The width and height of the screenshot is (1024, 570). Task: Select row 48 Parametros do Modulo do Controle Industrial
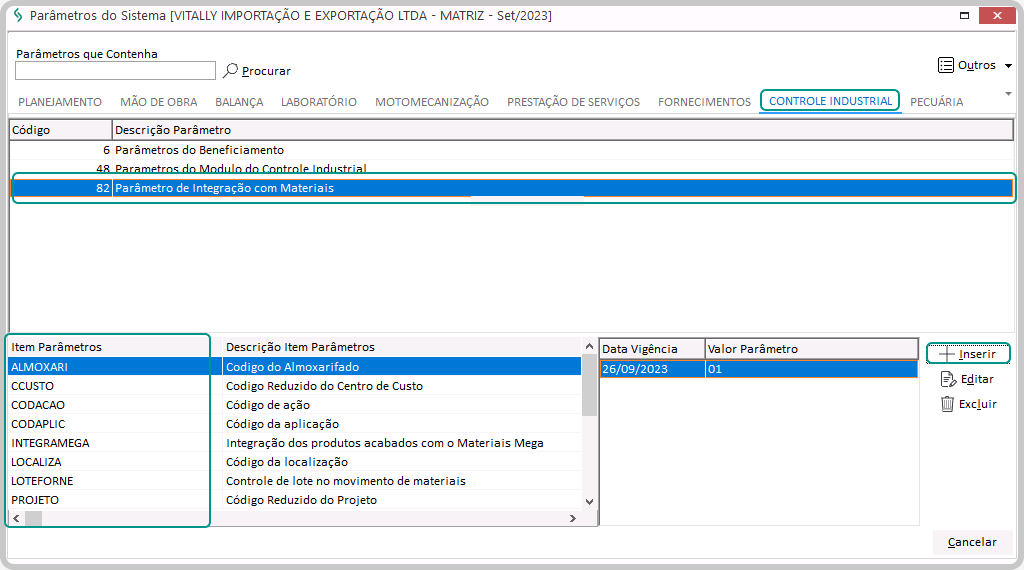pos(511,167)
